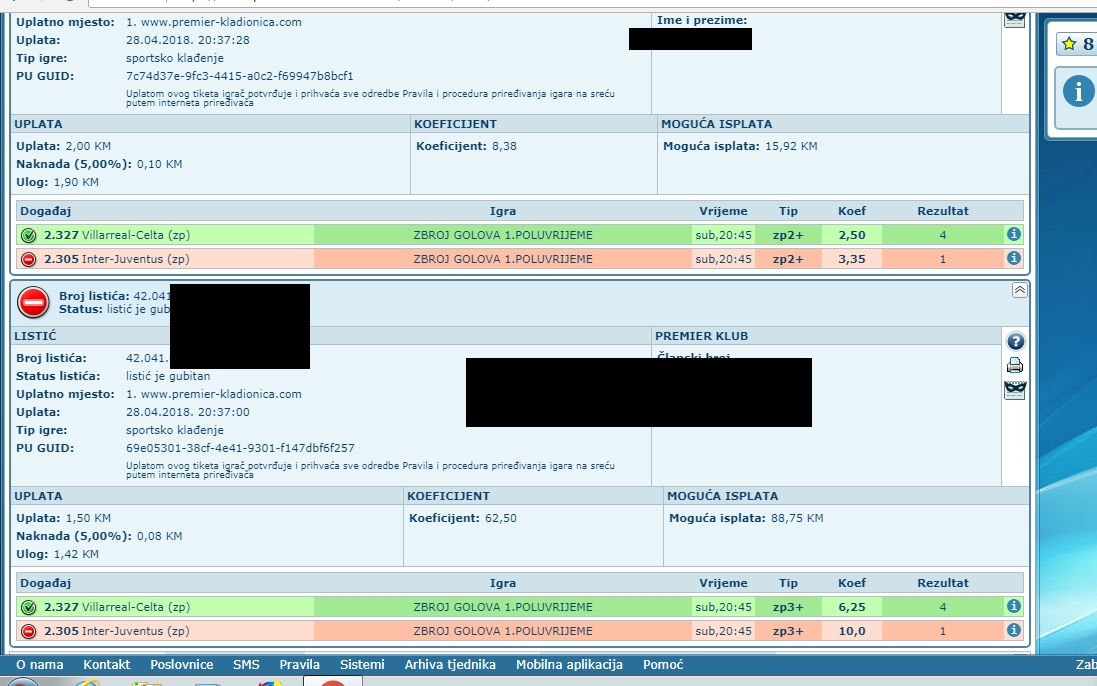Click 2.327 Villarreal-Celta in zp3+ row
This screenshot has height=686, width=1097.
click(117, 607)
